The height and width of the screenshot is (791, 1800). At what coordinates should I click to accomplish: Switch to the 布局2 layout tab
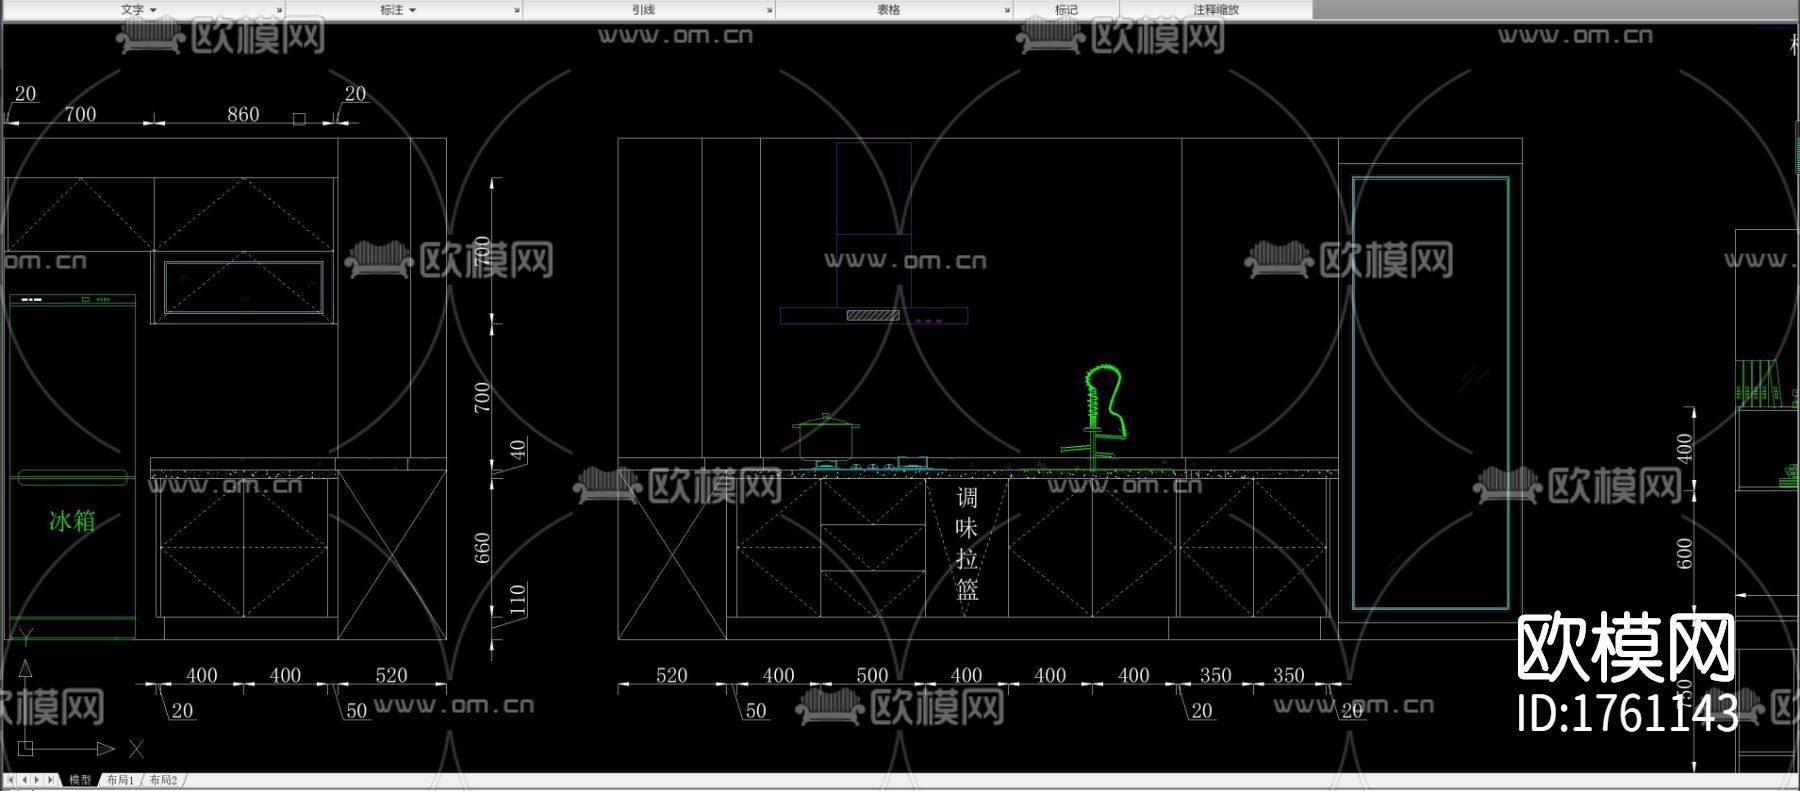coord(163,779)
